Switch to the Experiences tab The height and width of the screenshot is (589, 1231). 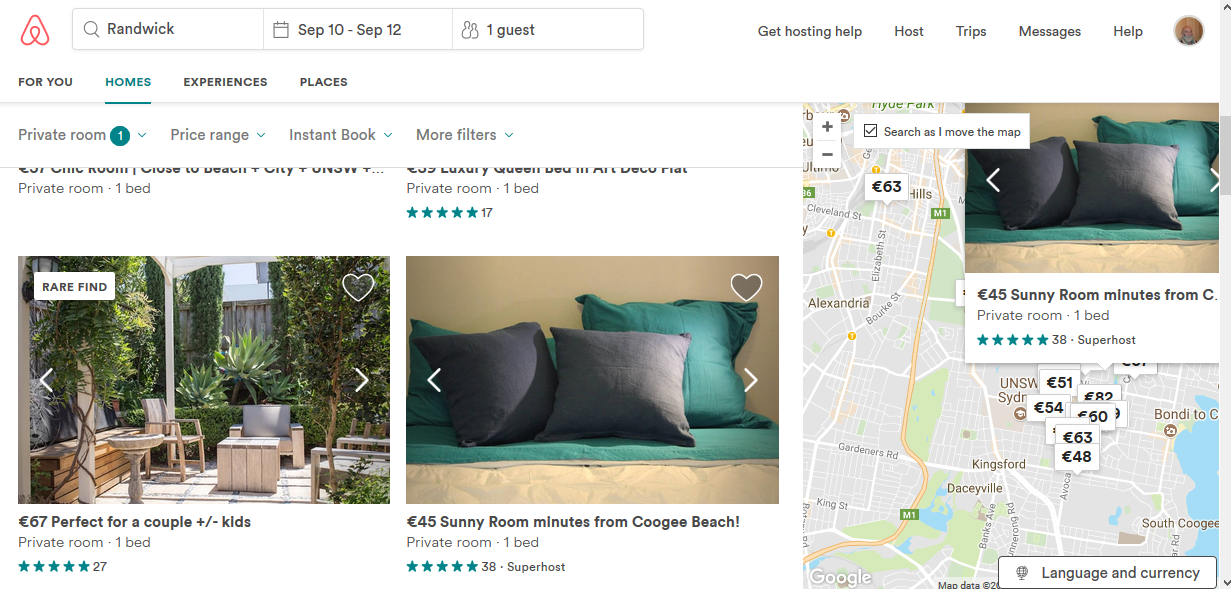tap(225, 82)
